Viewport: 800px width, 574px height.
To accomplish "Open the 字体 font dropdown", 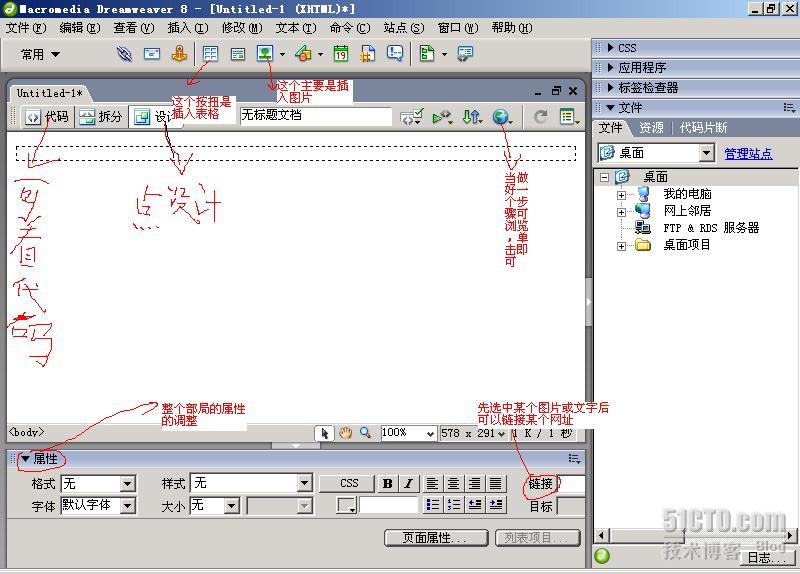I will (128, 506).
